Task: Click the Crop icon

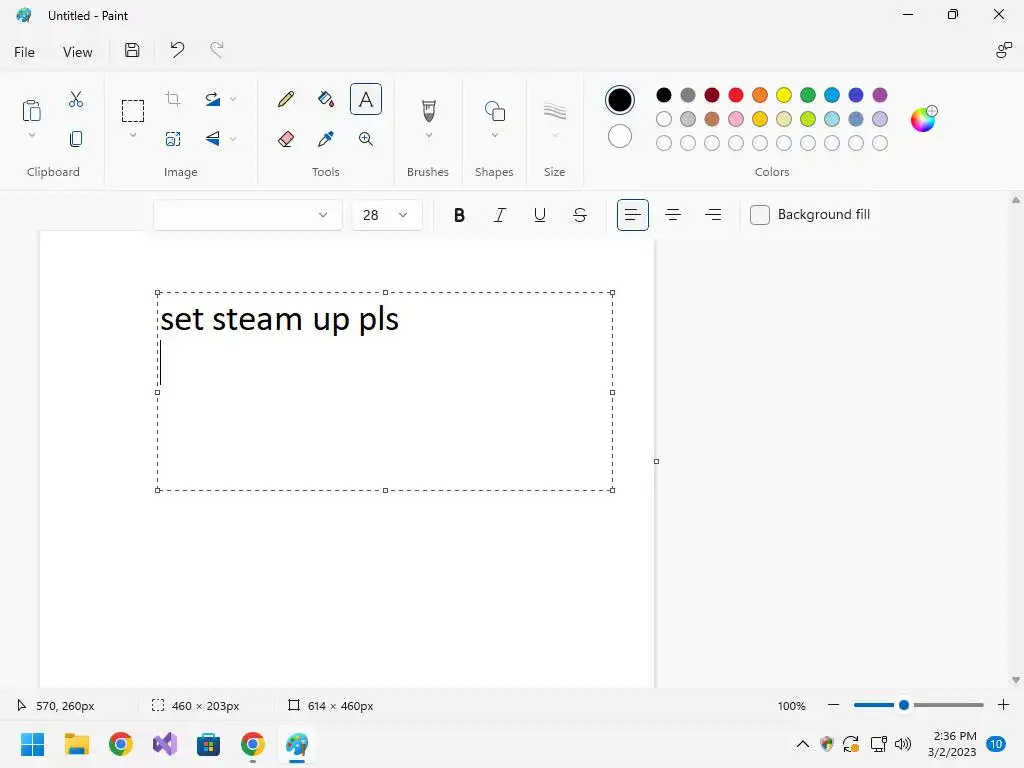Action: (x=173, y=99)
